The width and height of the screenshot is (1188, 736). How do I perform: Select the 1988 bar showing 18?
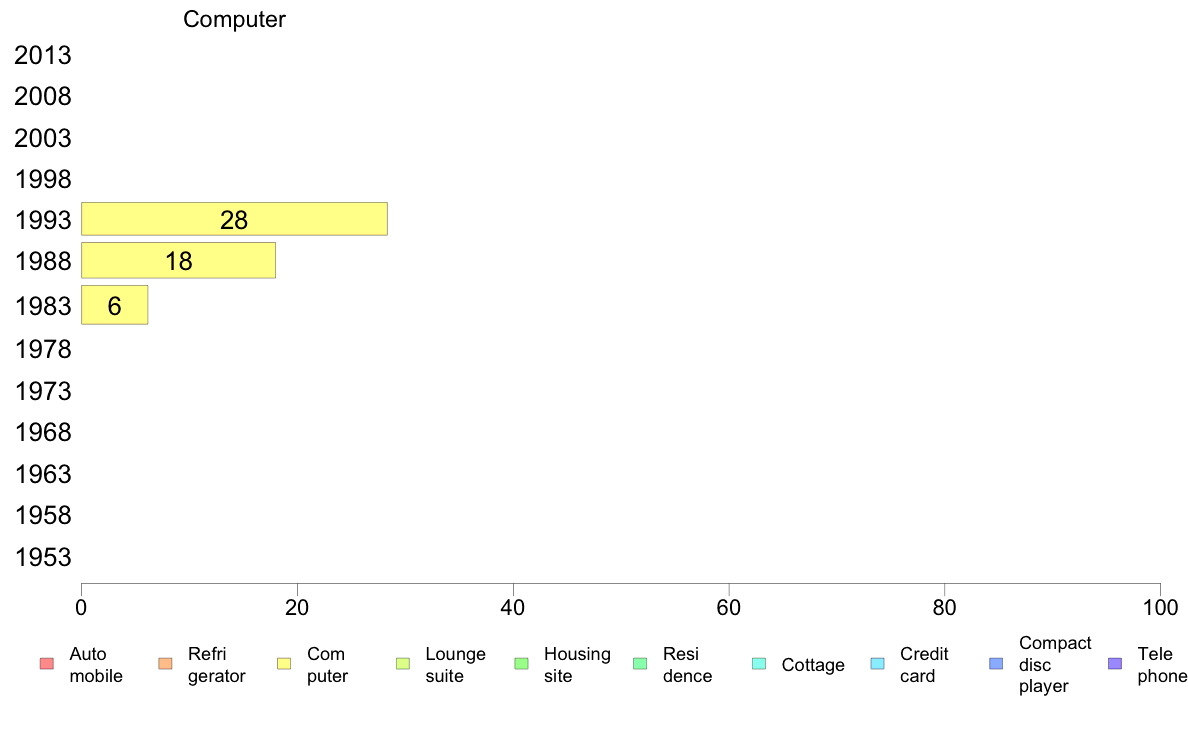point(178,261)
